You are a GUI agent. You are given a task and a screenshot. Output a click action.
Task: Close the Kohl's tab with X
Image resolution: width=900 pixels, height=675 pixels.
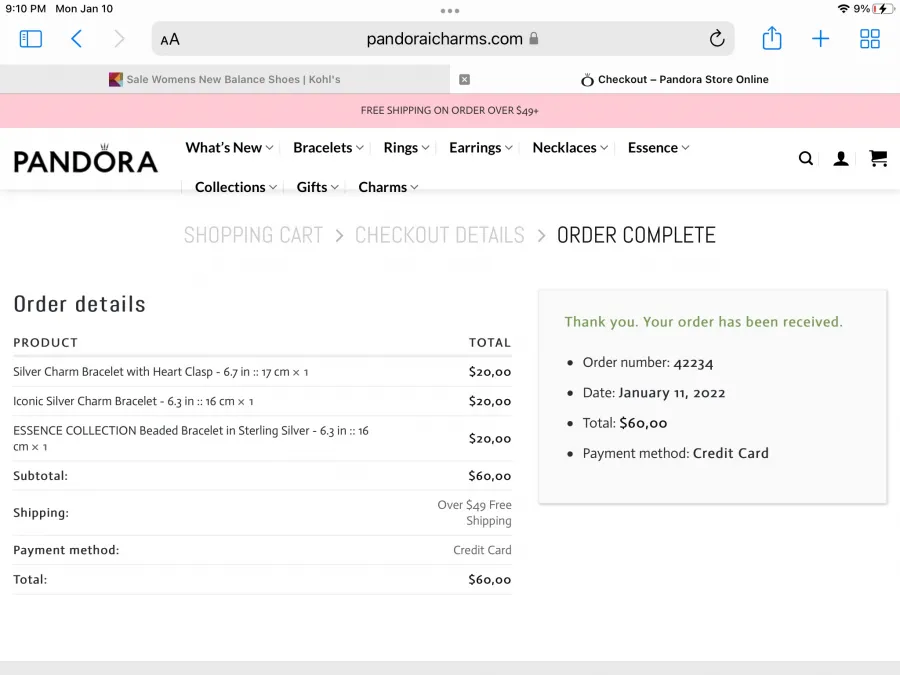pyautogui.click(x=464, y=79)
